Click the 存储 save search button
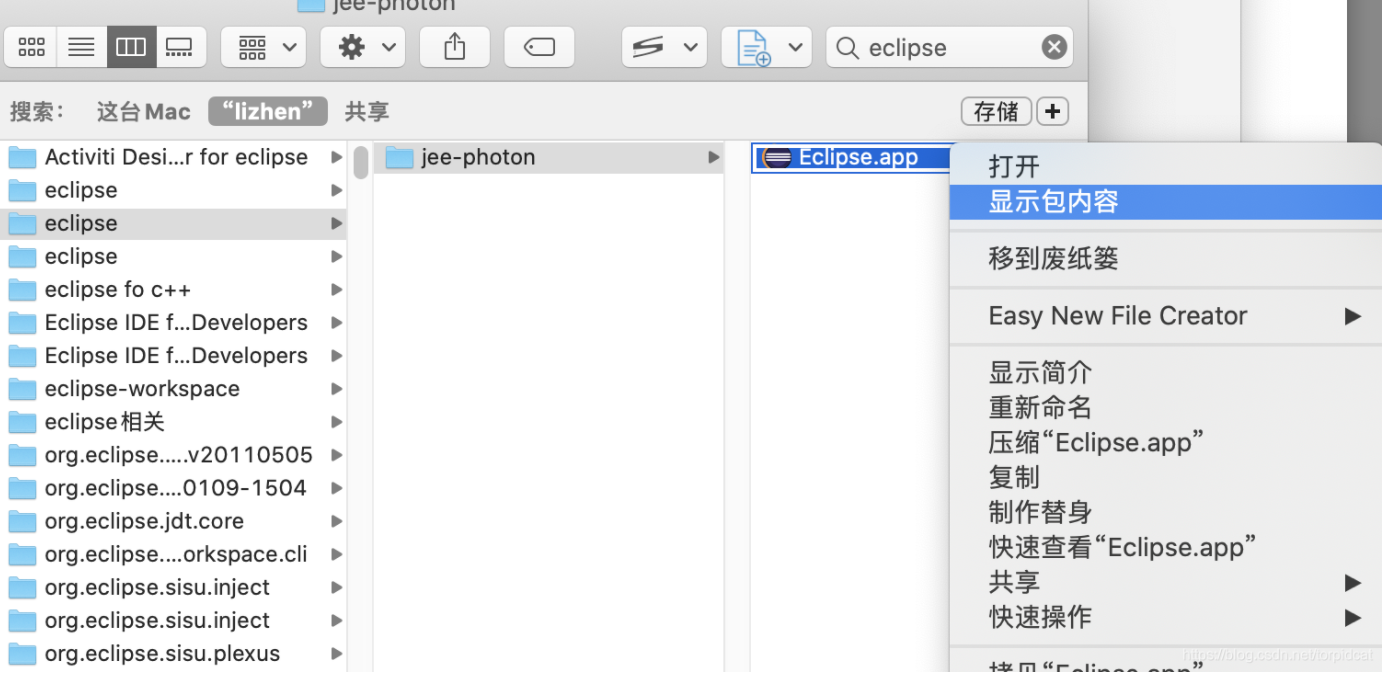Screen dimensions: 1386x676 [x=996, y=111]
